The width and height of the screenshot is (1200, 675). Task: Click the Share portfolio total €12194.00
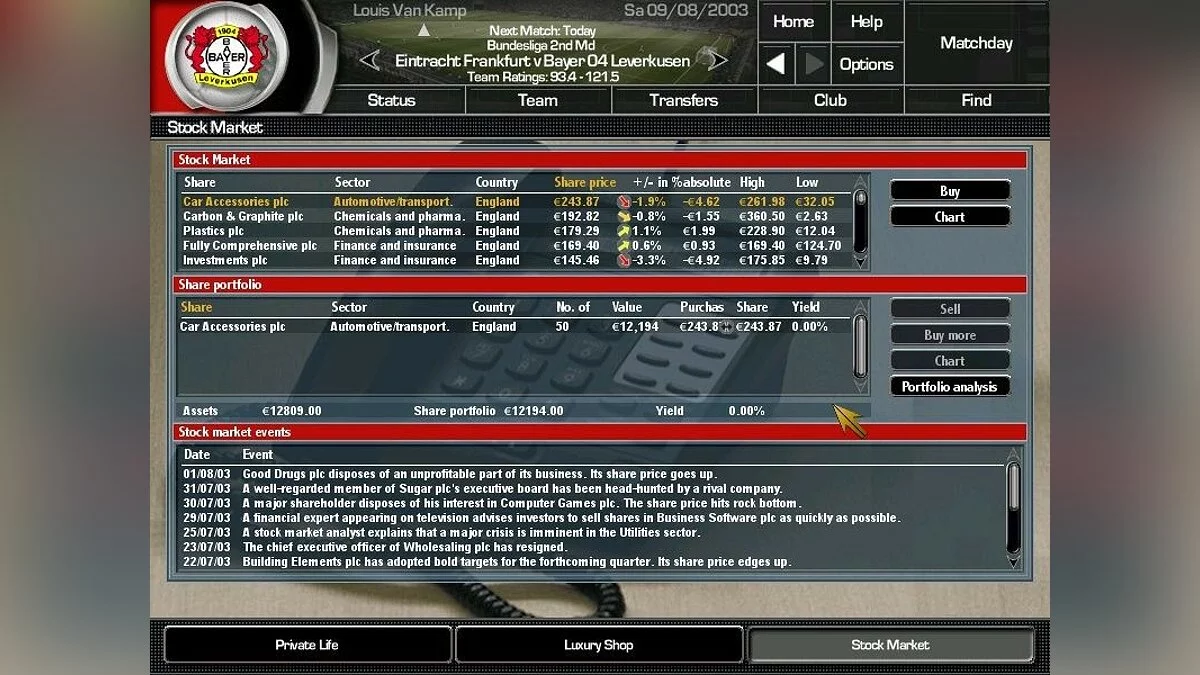[x=533, y=411]
